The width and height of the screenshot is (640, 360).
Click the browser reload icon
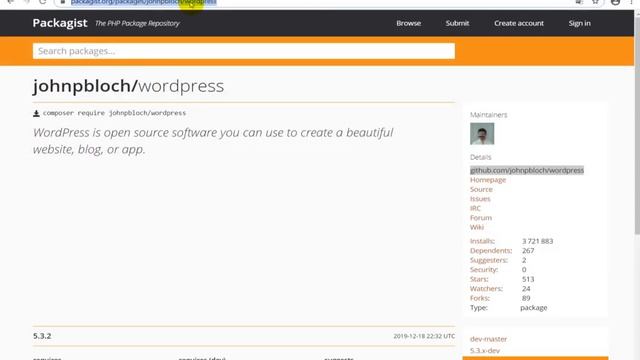click(x=42, y=2)
